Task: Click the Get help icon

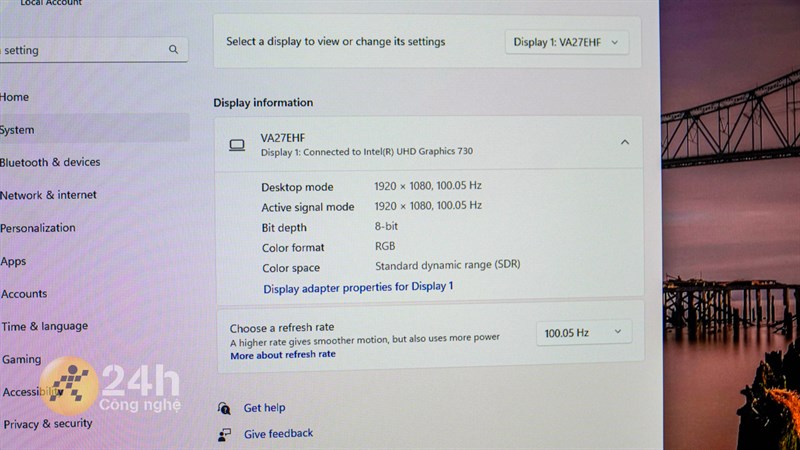Action: coord(224,408)
